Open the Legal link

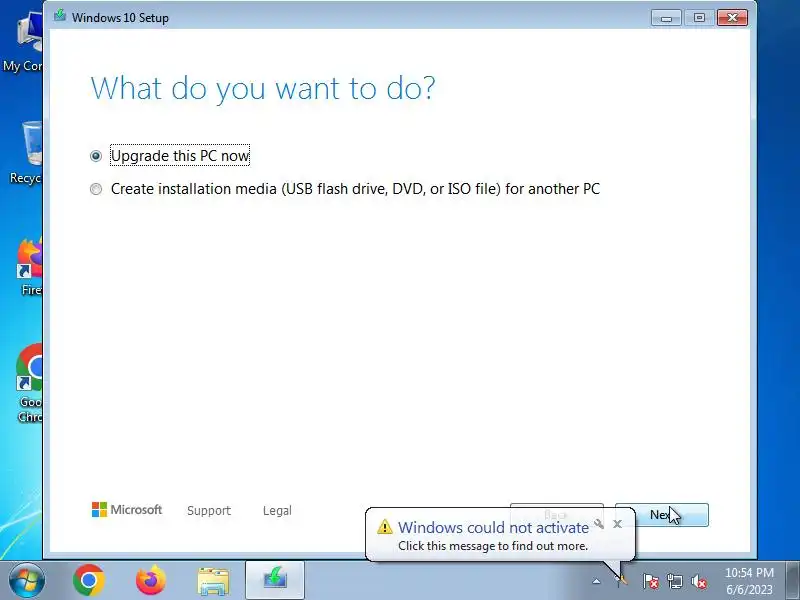click(277, 510)
